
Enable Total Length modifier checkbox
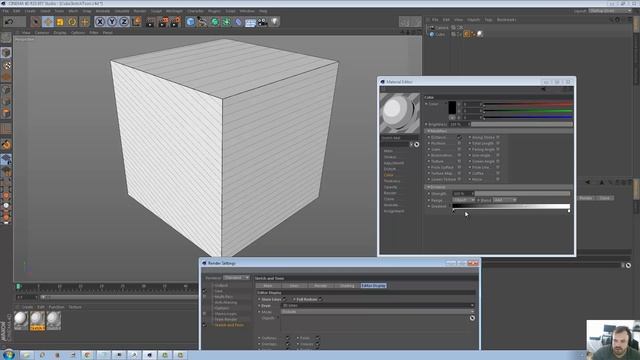pos(498,143)
